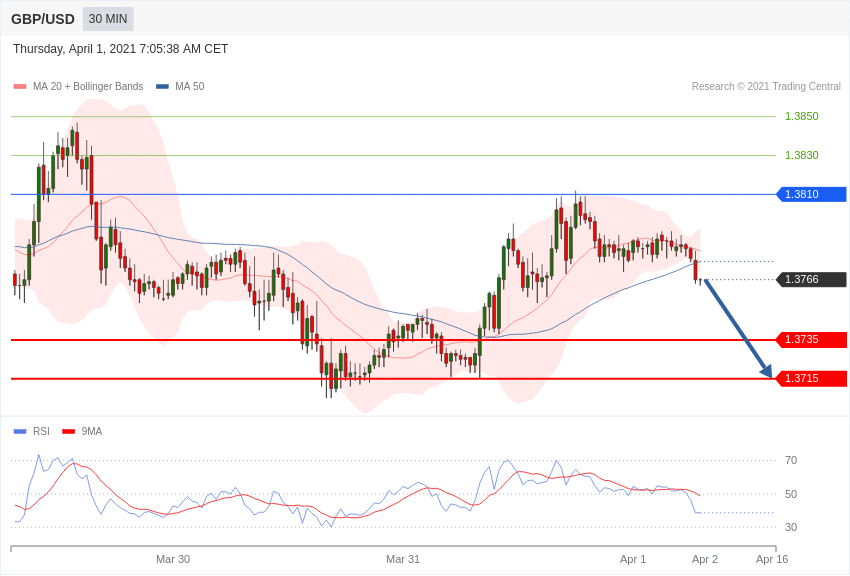Click the Apr 2 date axis label
The height and width of the screenshot is (576, 850).
click(705, 559)
